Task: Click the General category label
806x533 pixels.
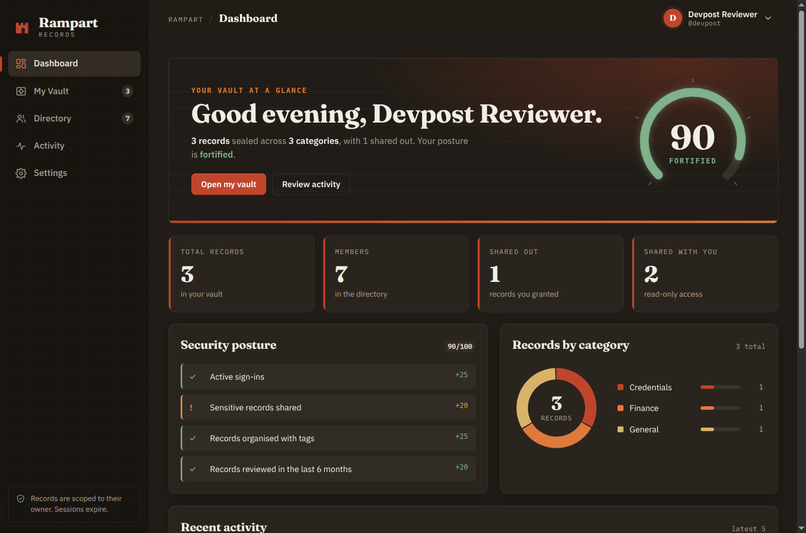Action: [644, 430]
